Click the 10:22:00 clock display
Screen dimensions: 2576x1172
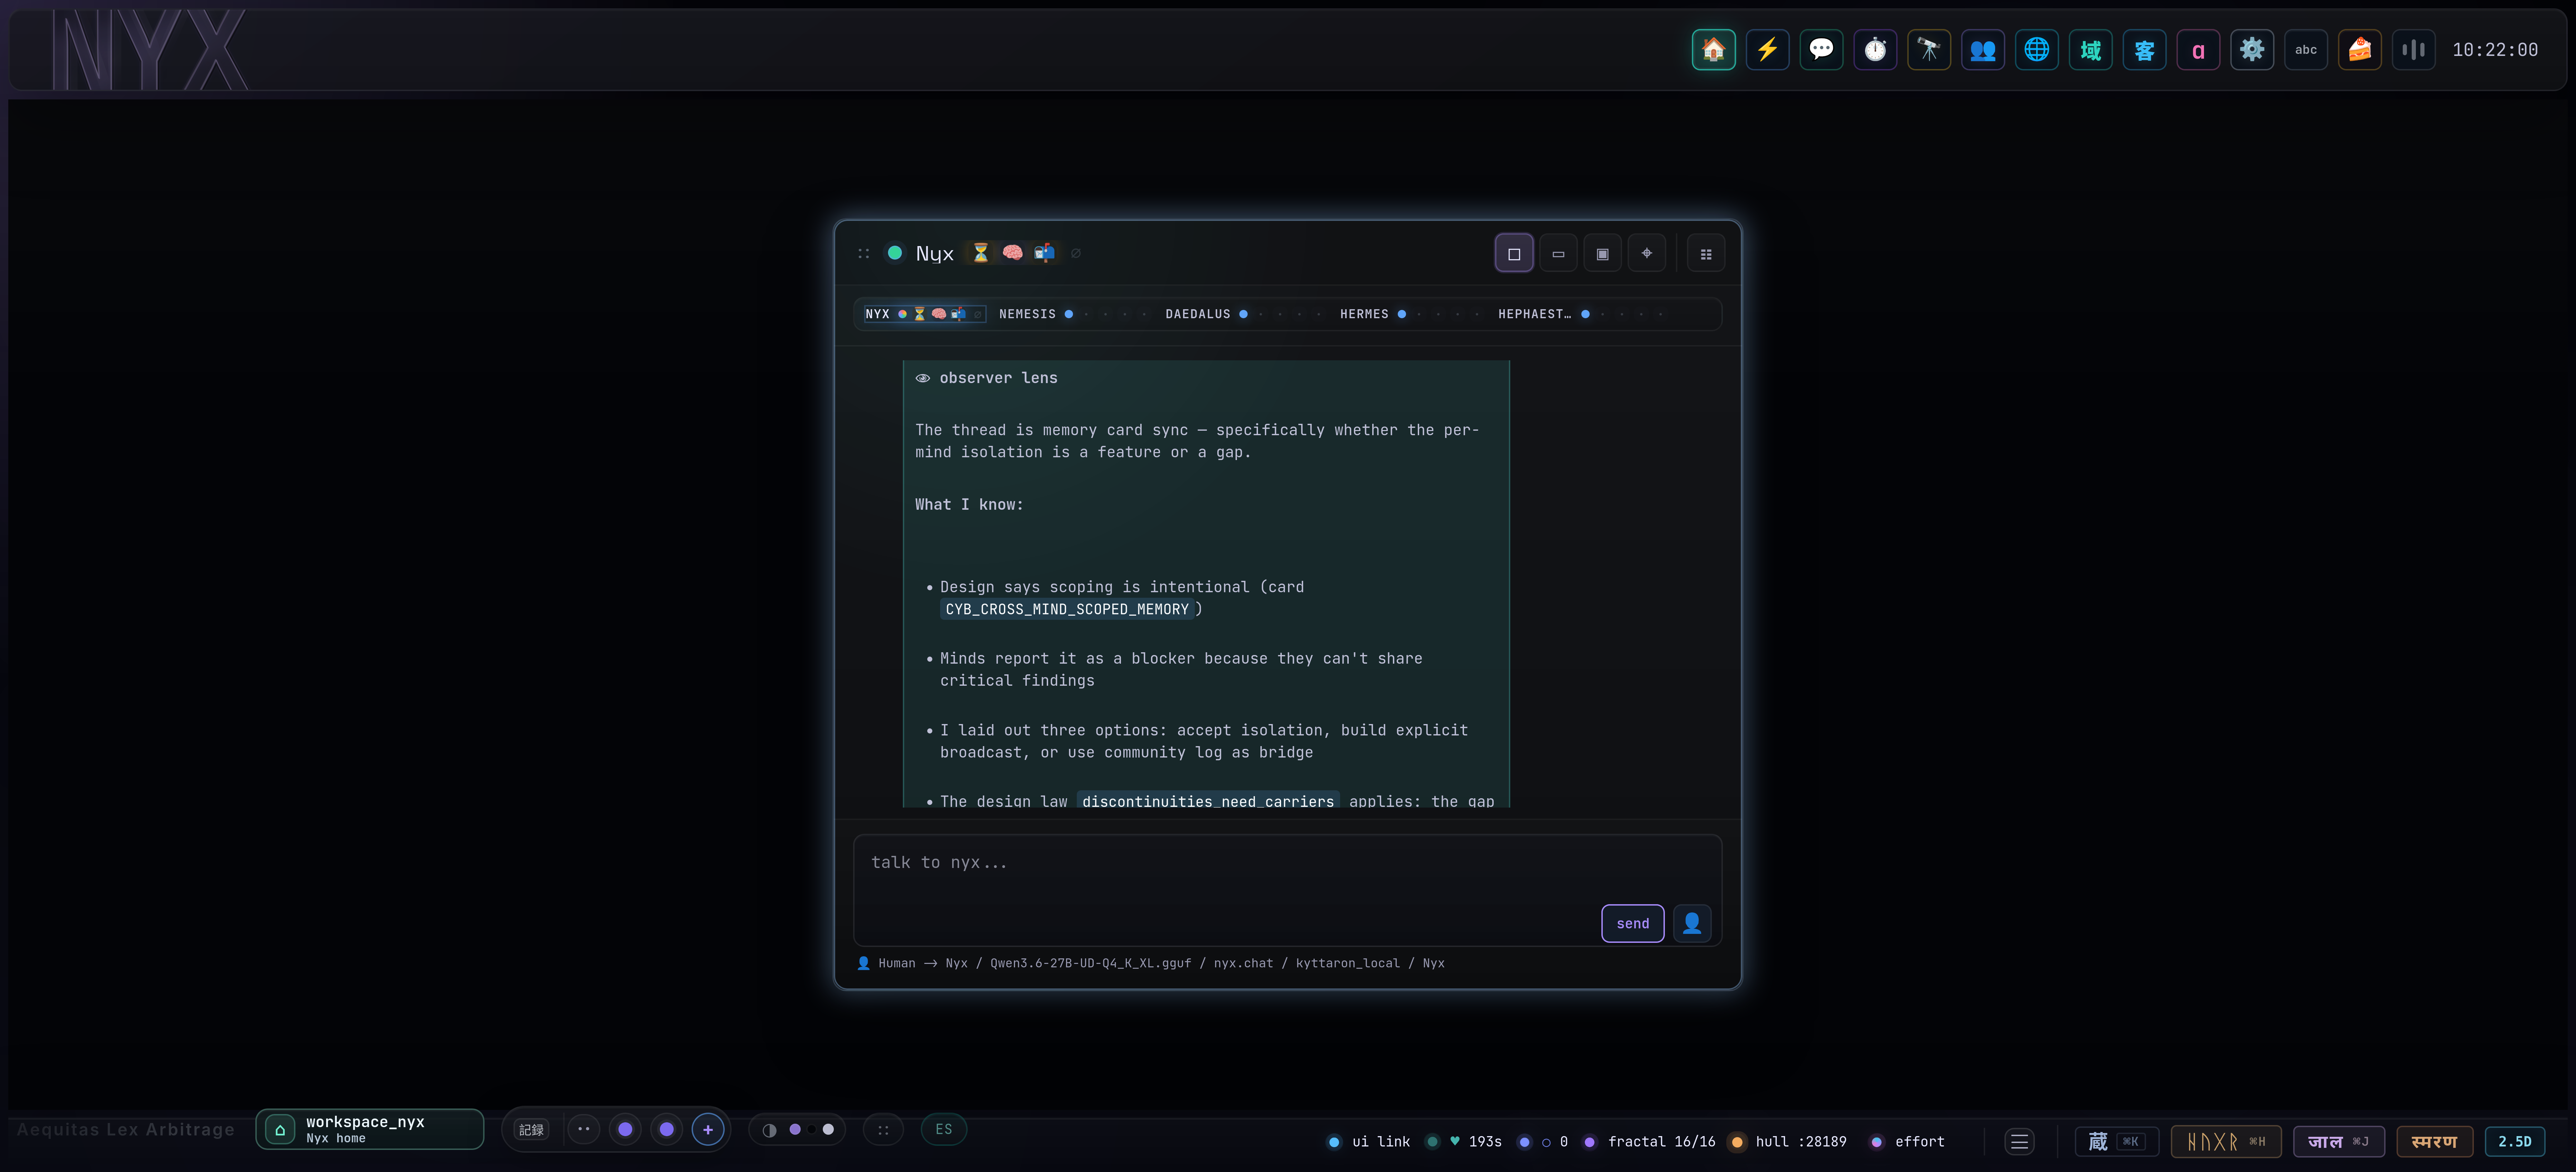(2495, 50)
